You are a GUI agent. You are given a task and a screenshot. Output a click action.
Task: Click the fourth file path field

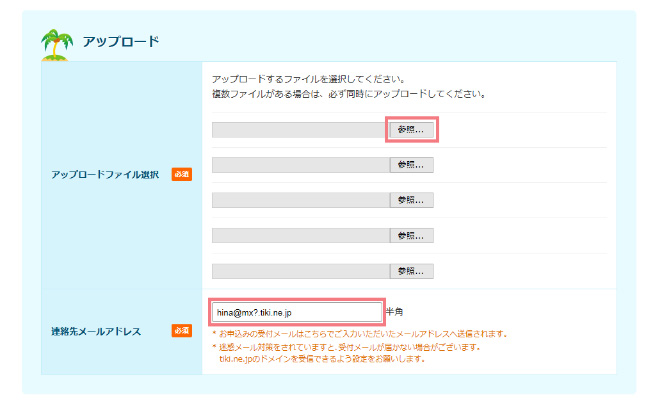tap(300, 236)
